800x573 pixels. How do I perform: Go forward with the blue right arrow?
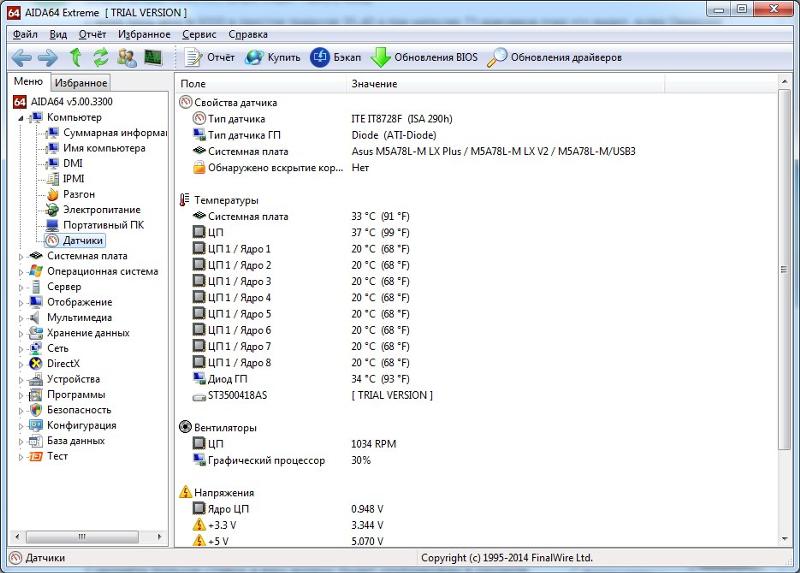[48, 58]
